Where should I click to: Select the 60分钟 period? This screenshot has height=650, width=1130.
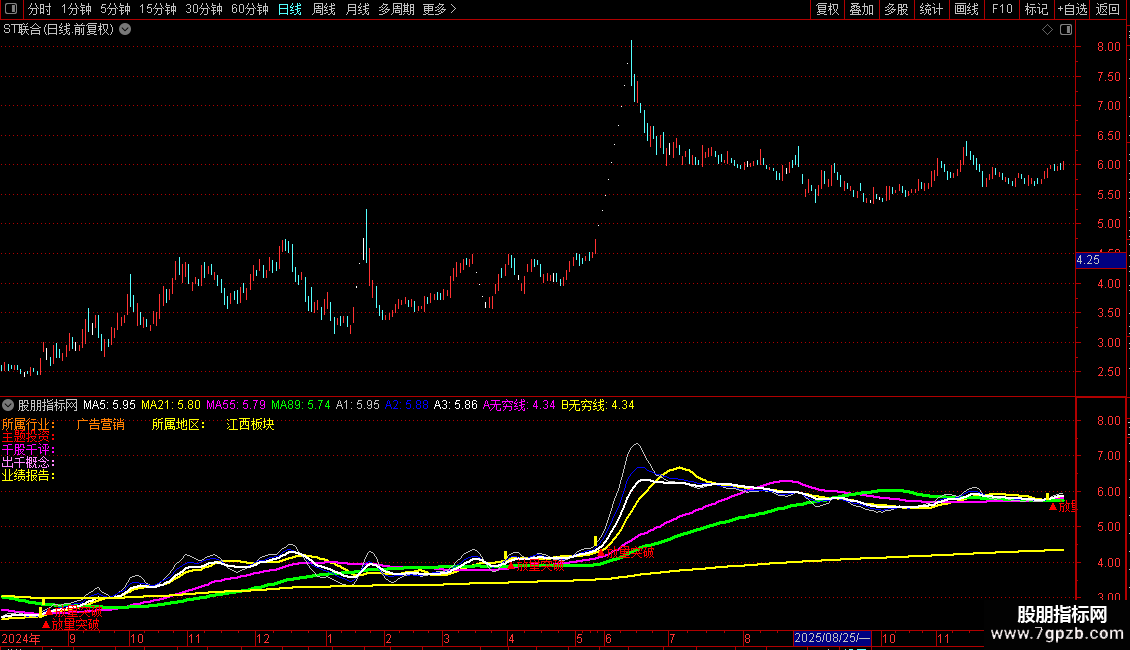[250, 9]
